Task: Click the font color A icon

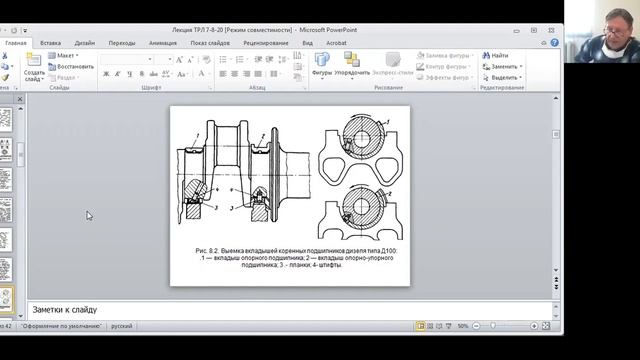Action: point(201,74)
